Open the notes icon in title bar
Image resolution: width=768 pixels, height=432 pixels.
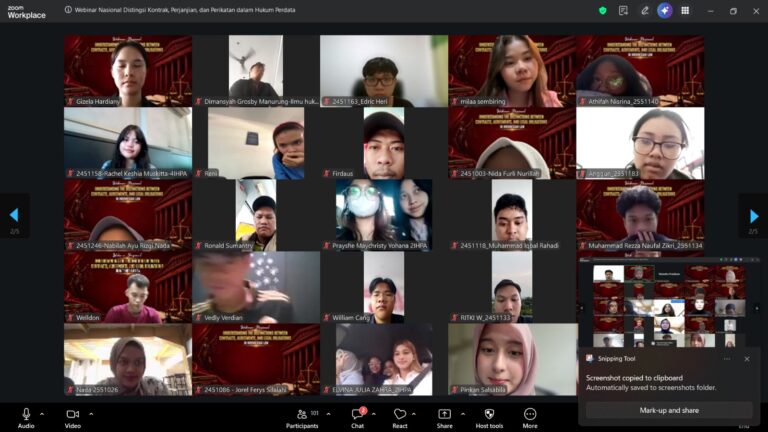(623, 10)
